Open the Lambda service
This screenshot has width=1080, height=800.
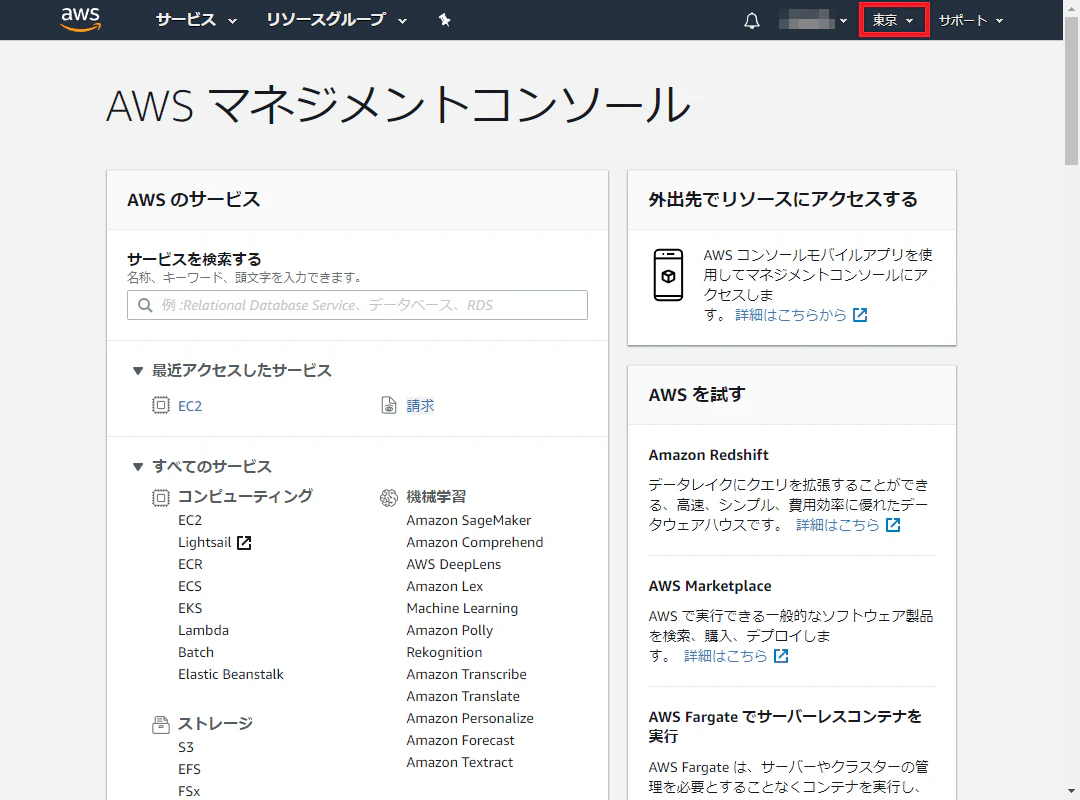[203, 630]
